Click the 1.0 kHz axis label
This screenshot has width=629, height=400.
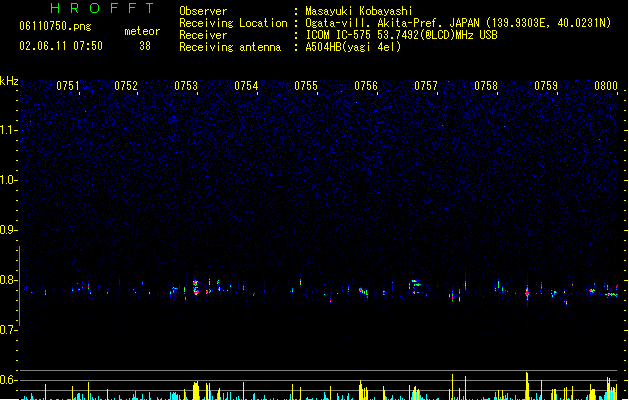tap(8, 180)
